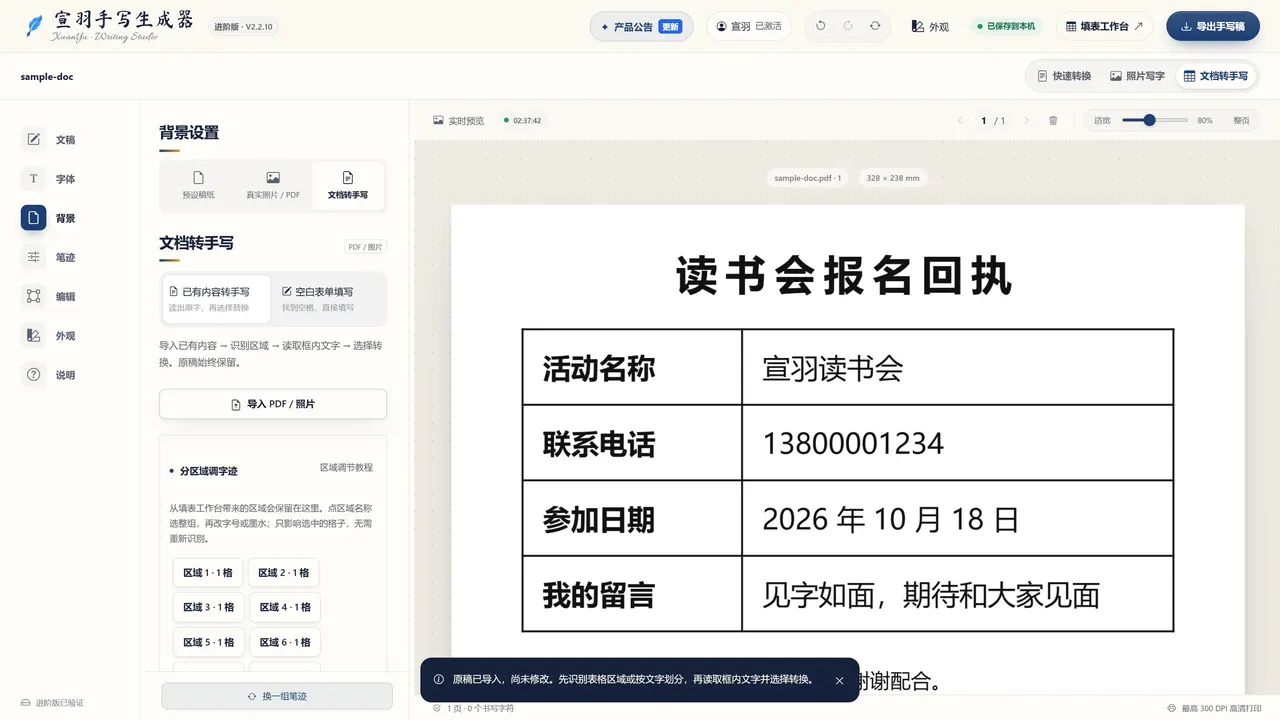
Task: Open the 字体 font section
Action: point(50,179)
